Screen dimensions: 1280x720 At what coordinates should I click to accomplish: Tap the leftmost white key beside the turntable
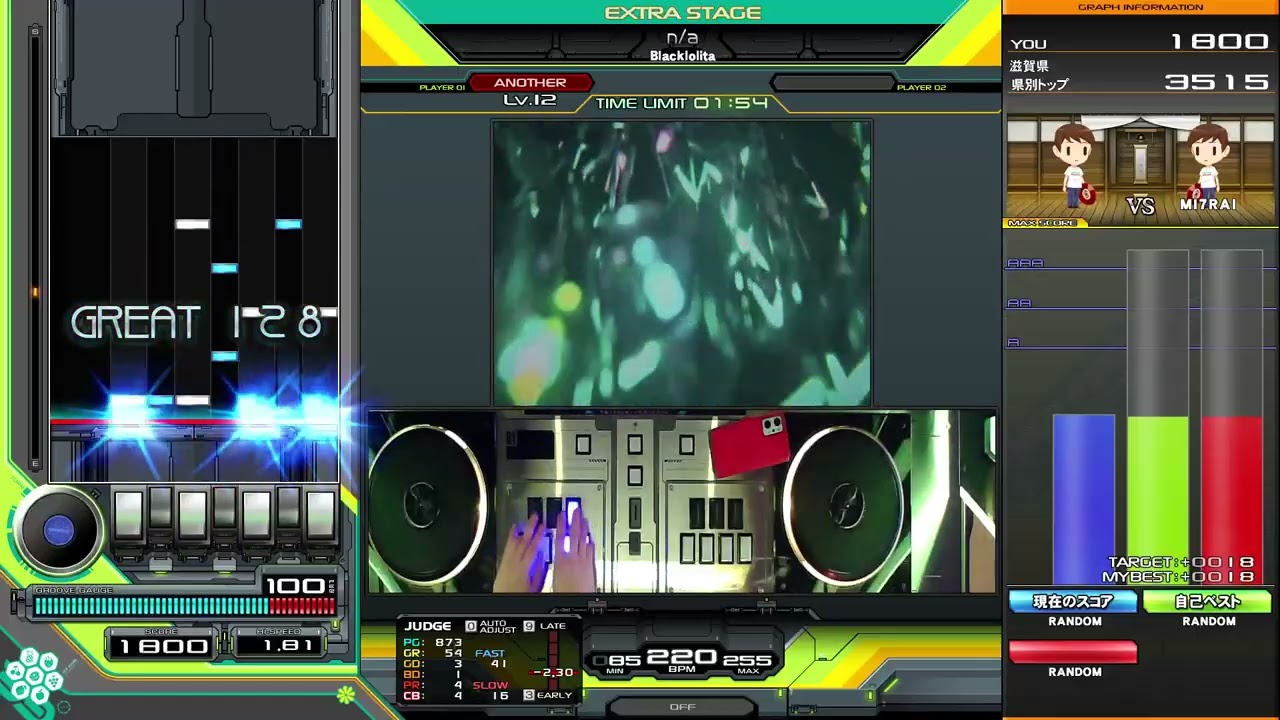pos(128,516)
